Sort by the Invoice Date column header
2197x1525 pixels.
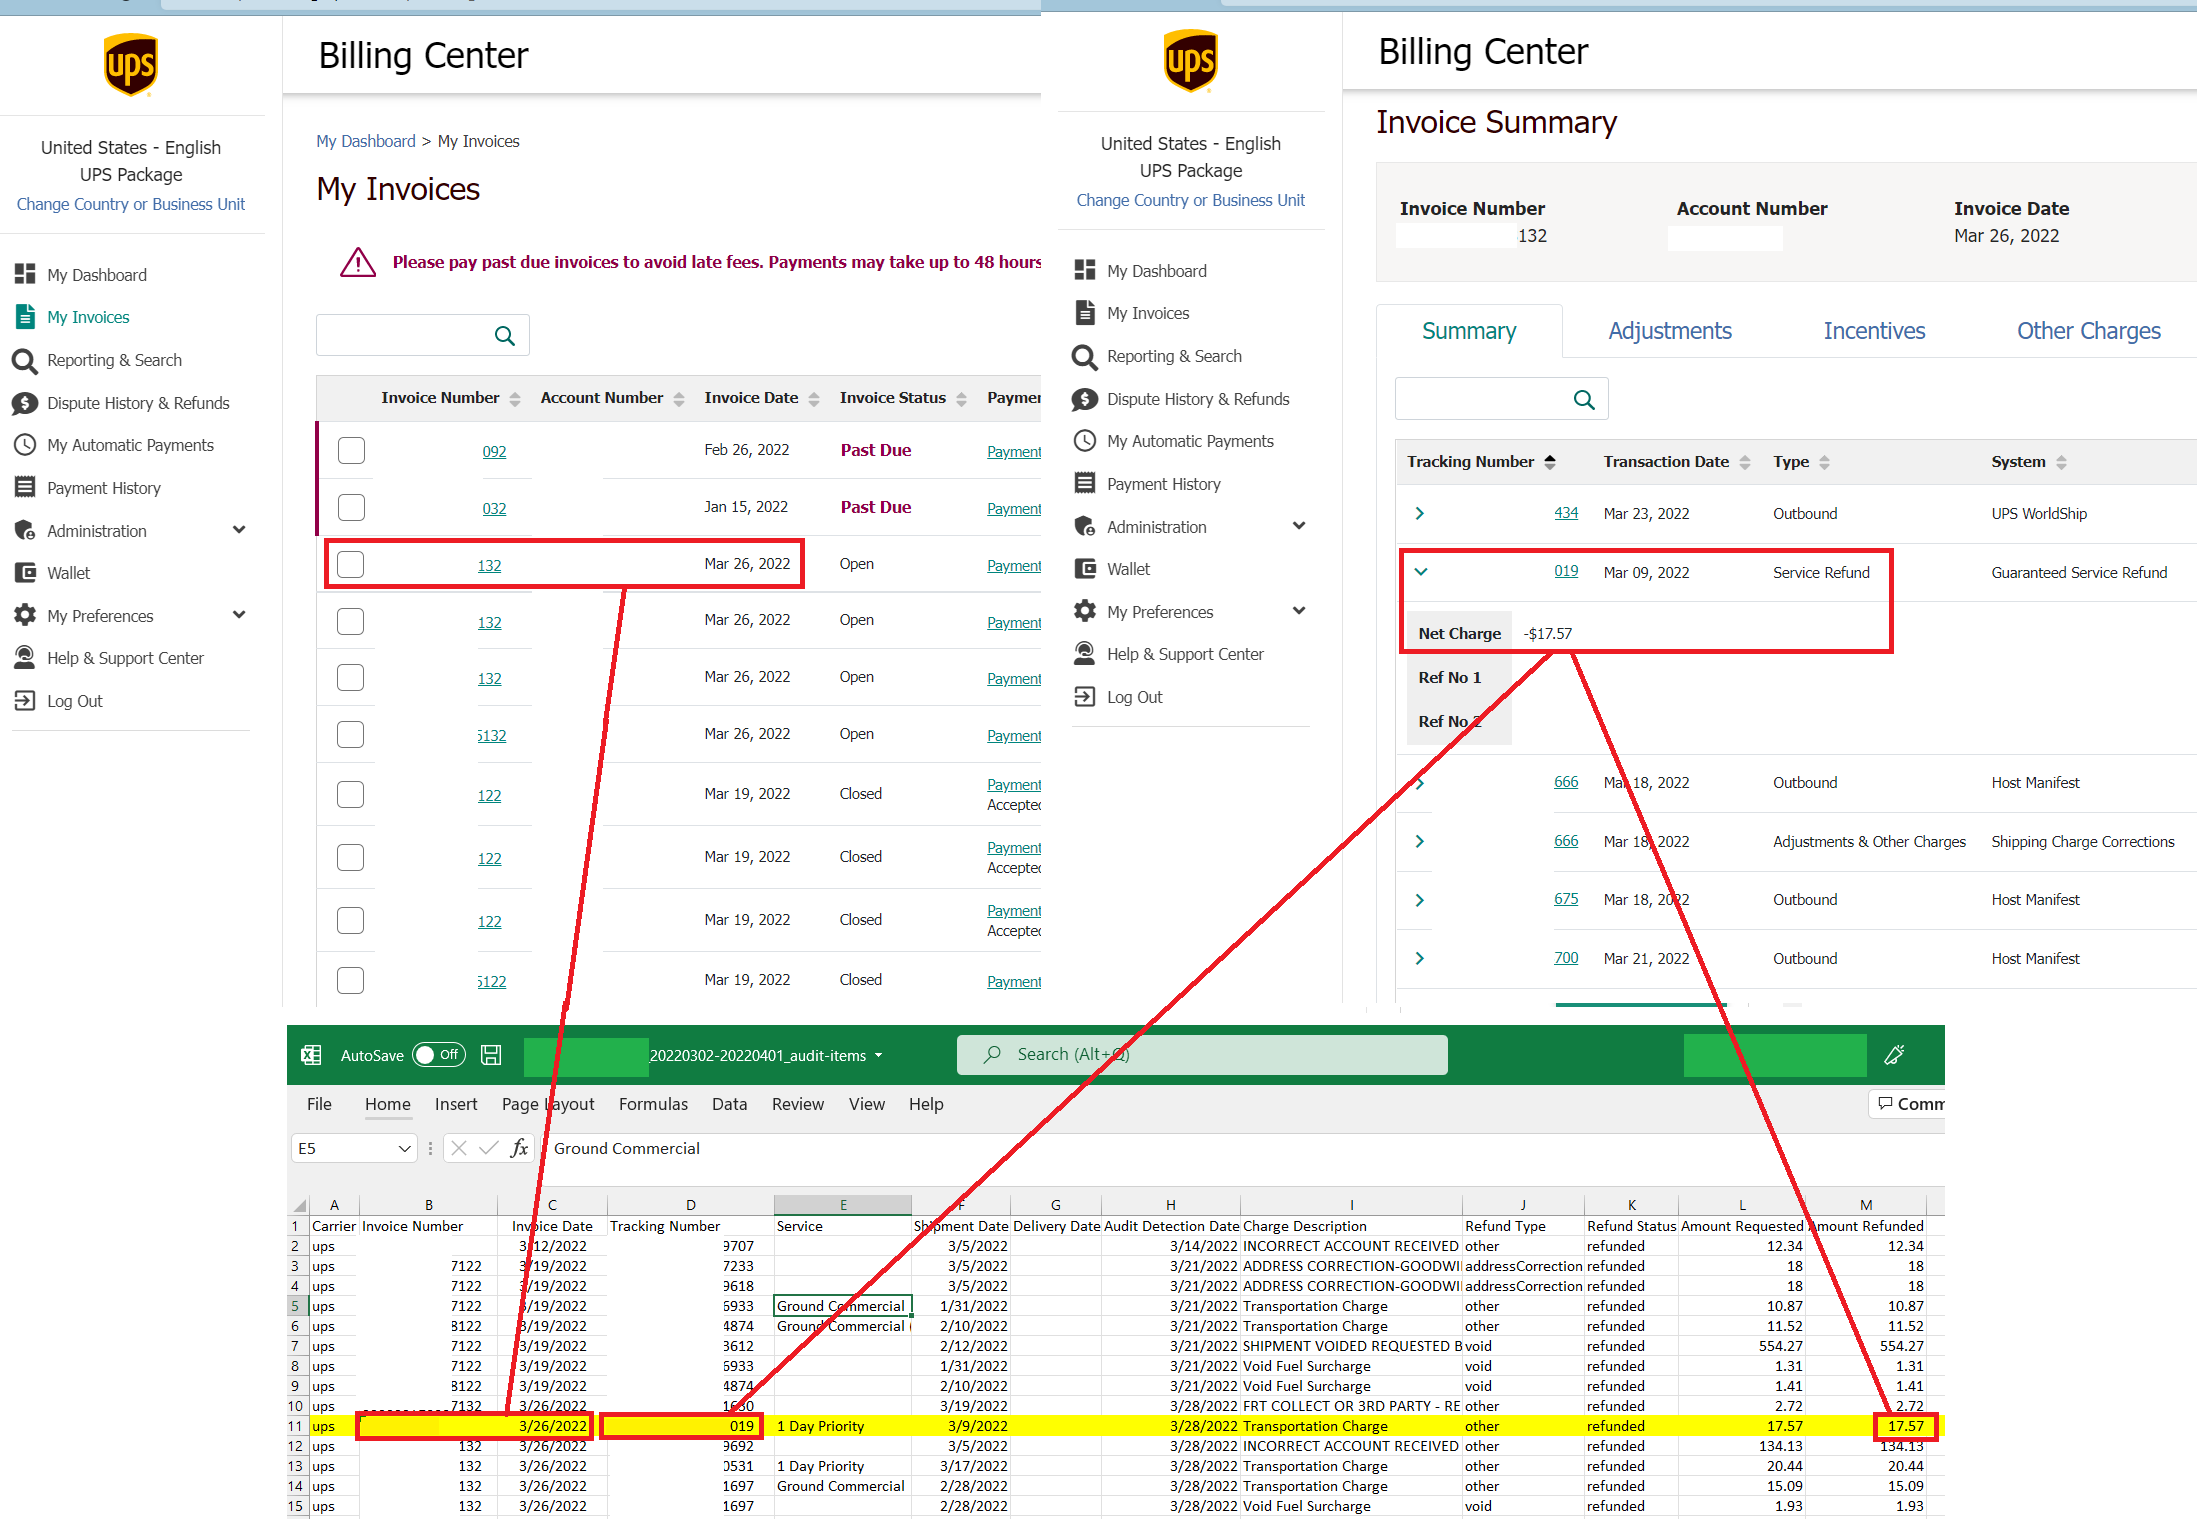coord(751,398)
